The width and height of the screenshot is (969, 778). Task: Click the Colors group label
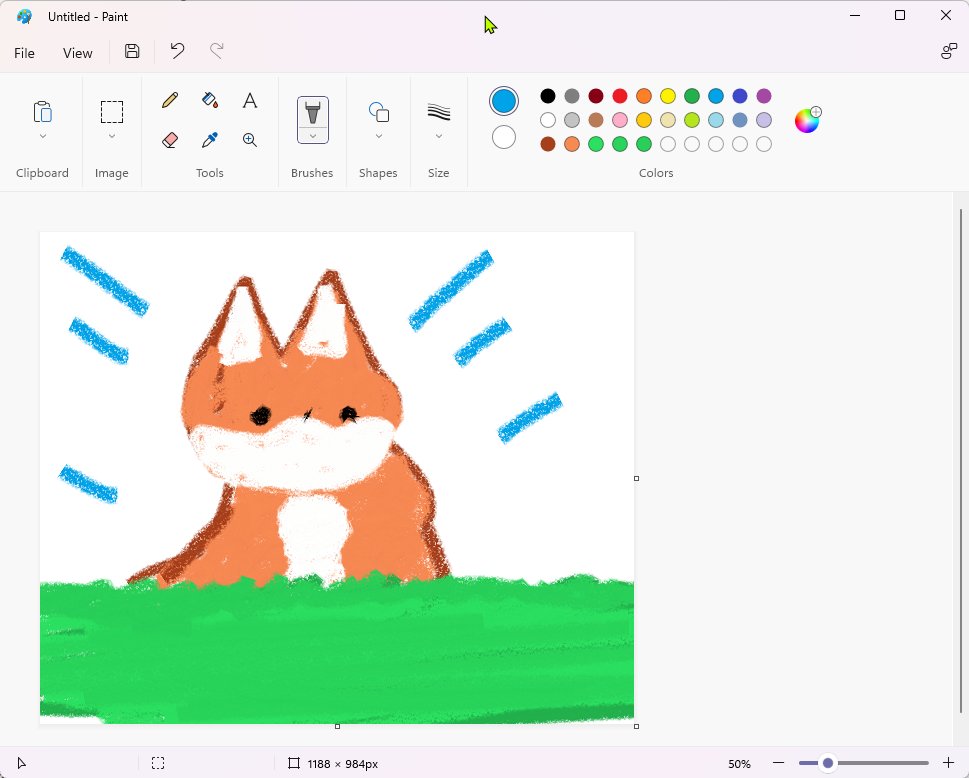pos(656,173)
